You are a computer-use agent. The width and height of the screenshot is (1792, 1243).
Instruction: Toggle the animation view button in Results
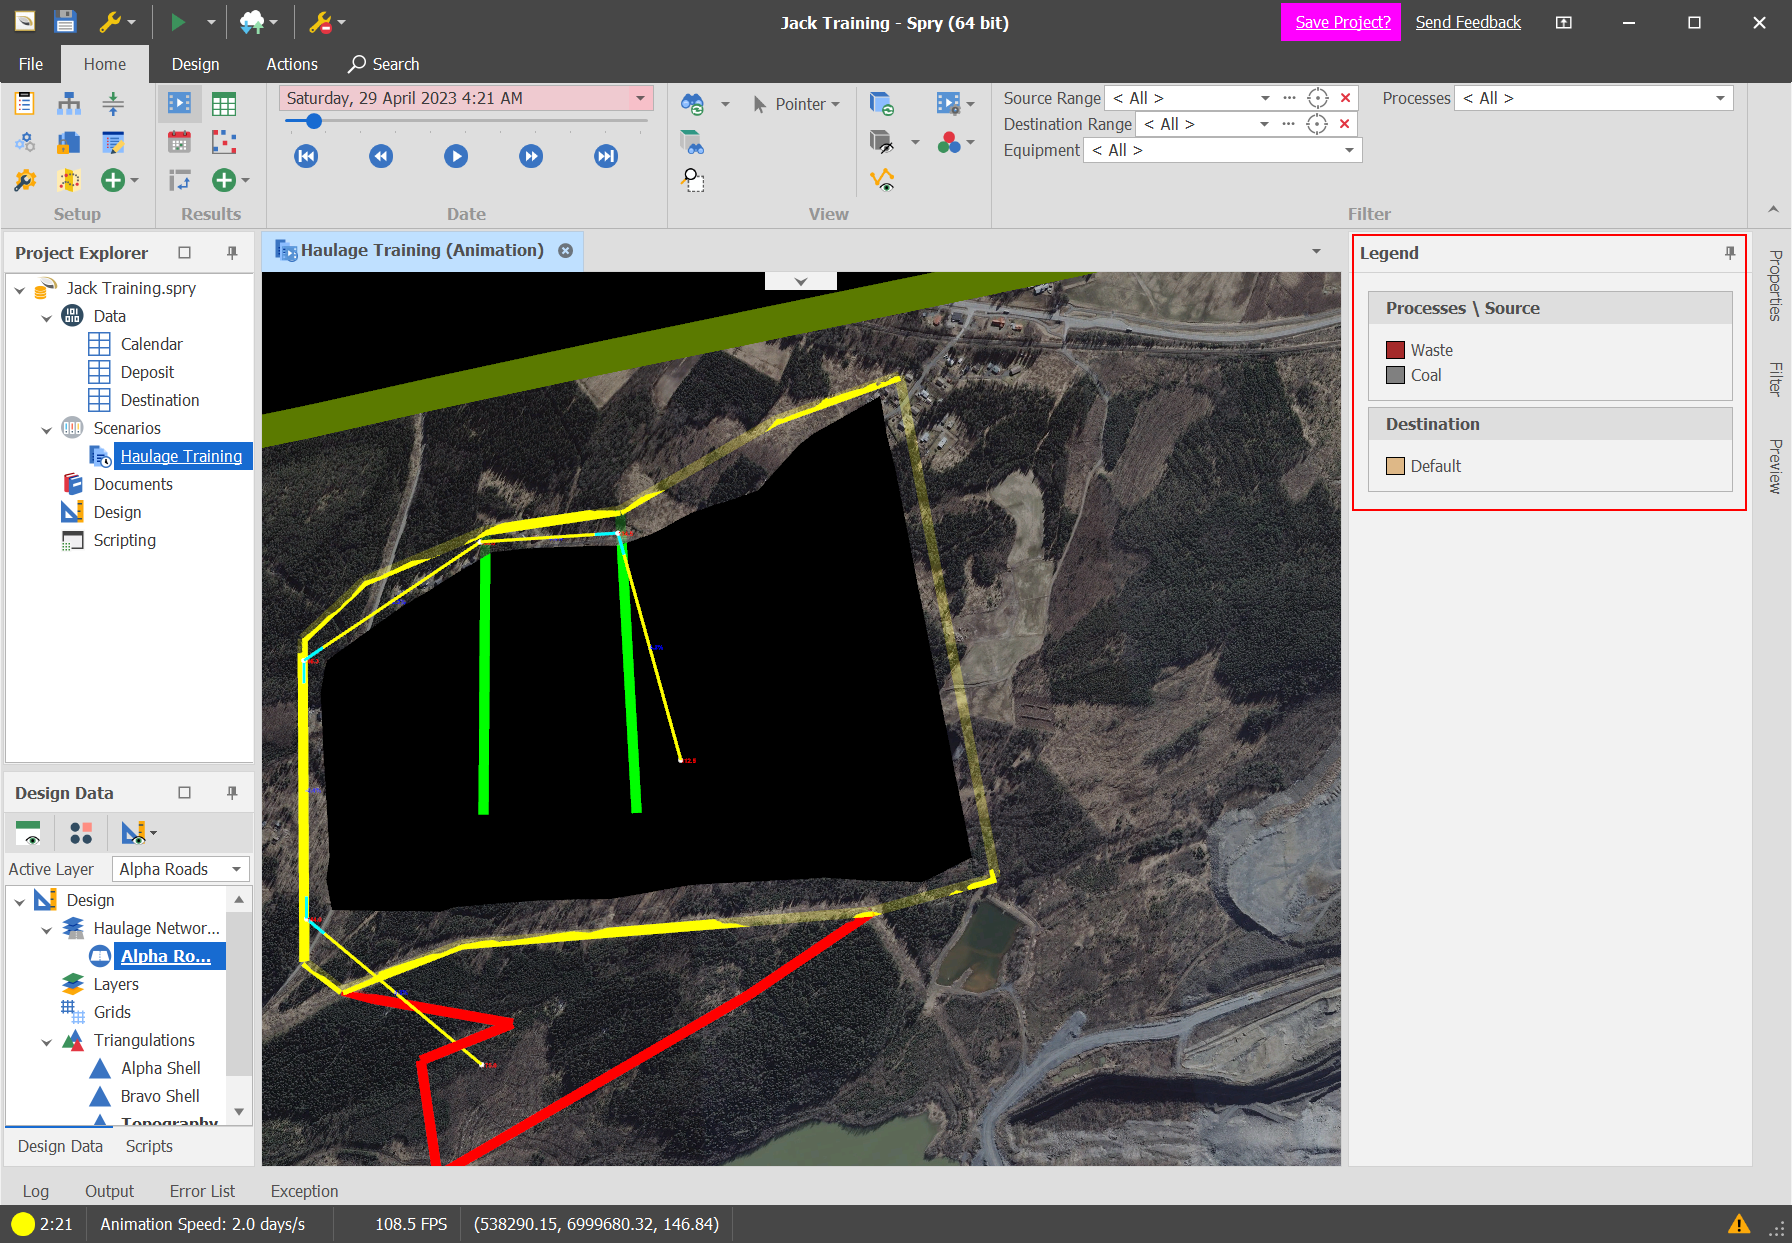[x=179, y=104]
